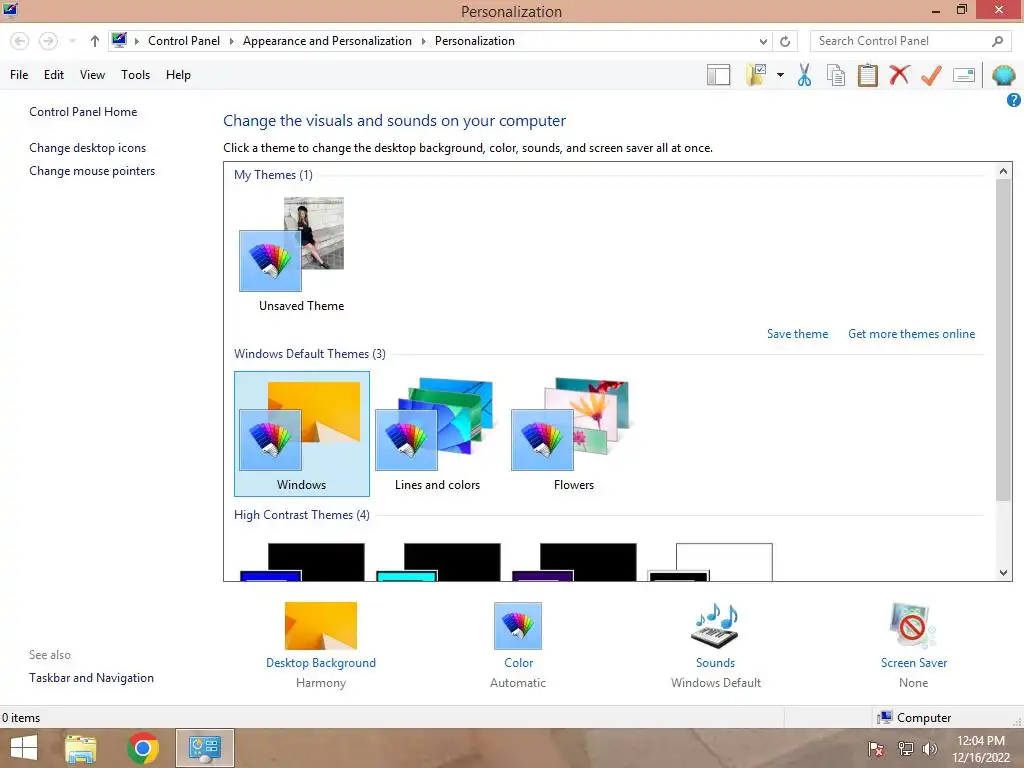Click the Paste clipboard icon

(867, 75)
